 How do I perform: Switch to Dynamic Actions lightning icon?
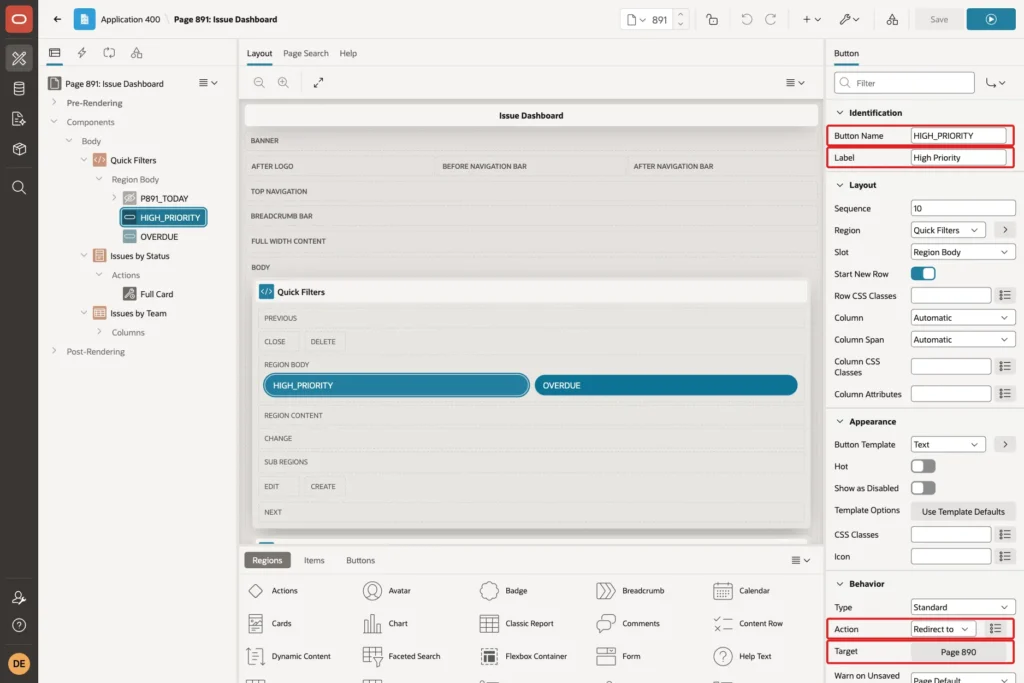82,53
